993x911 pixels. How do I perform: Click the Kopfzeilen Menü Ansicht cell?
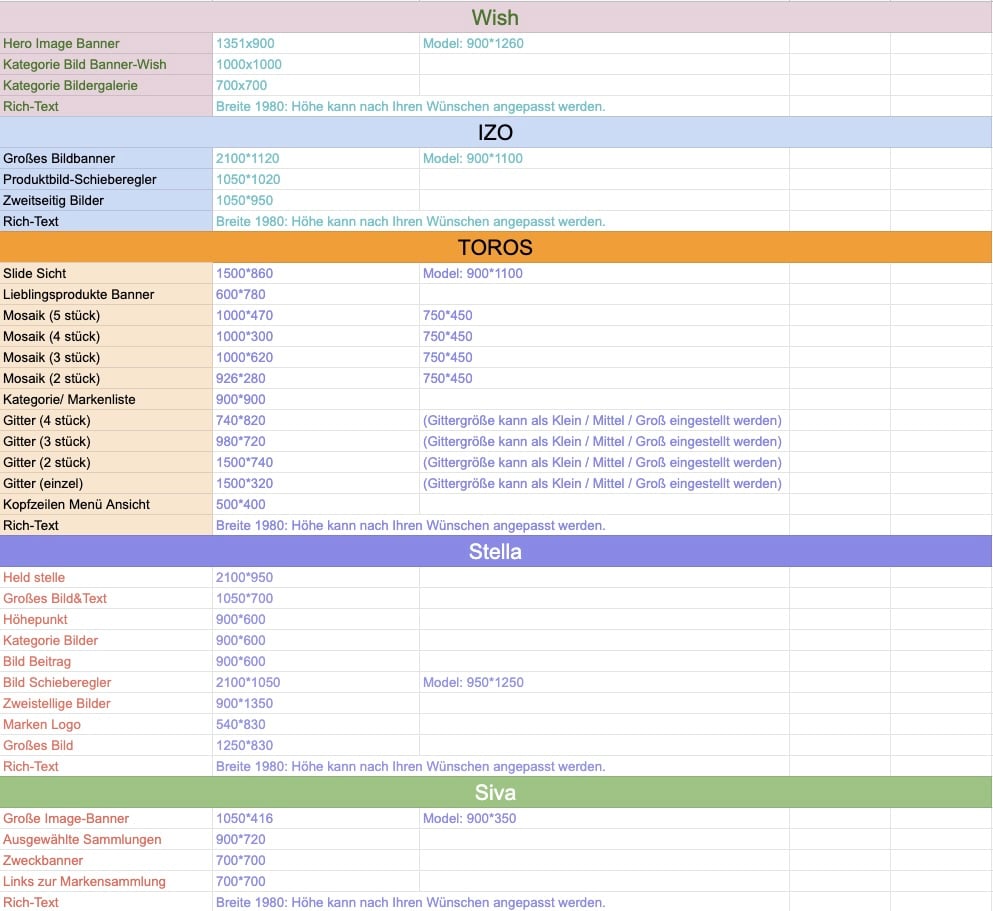[x=106, y=504]
